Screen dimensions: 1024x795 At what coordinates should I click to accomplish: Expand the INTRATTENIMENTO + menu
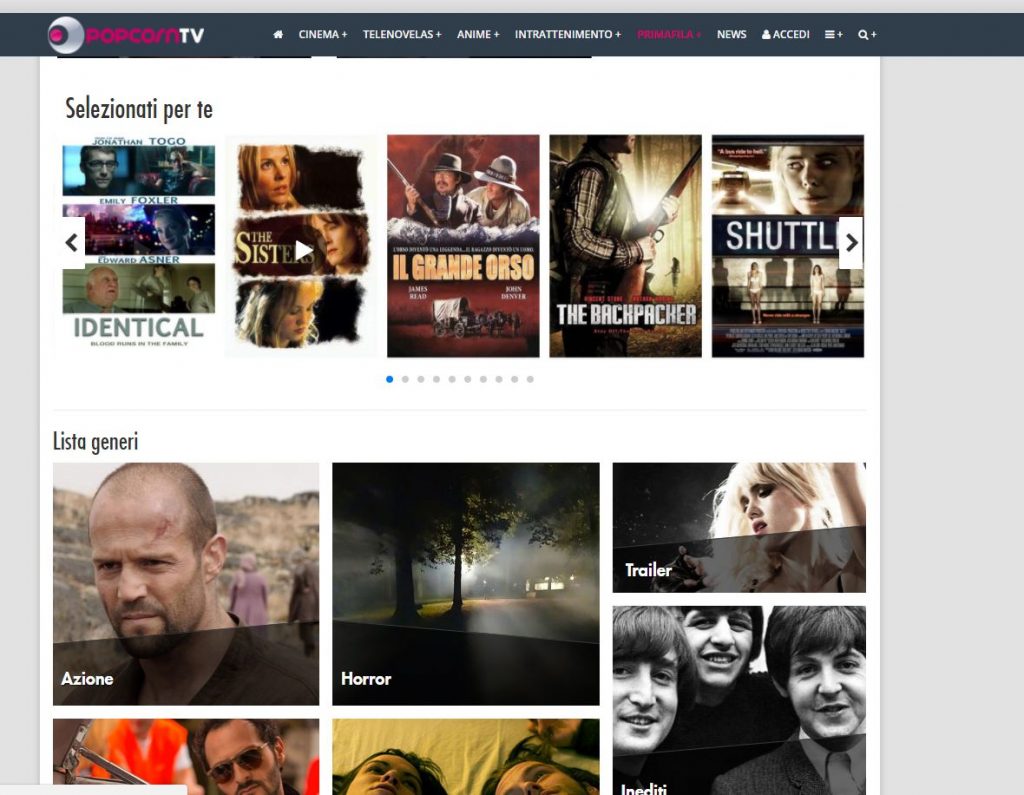click(568, 35)
